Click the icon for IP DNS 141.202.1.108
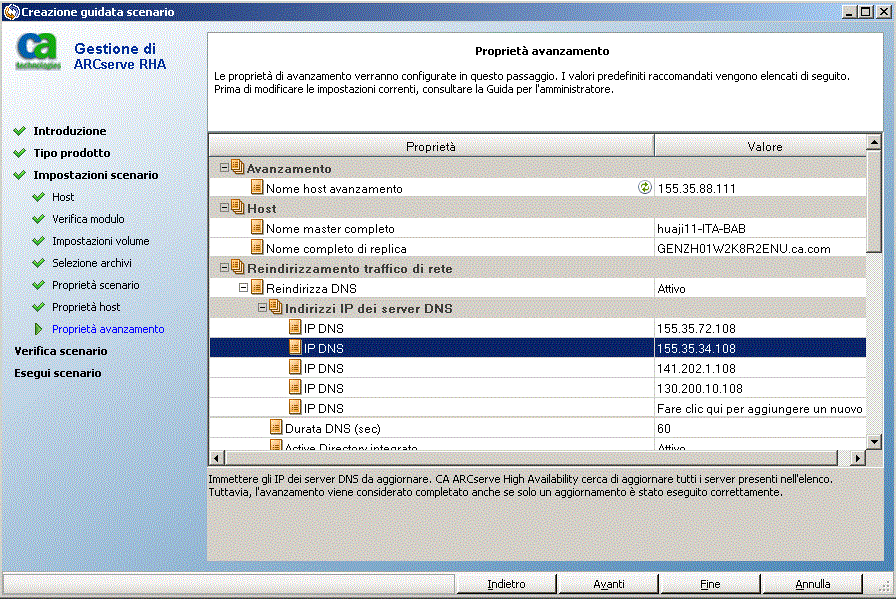The width and height of the screenshot is (896, 602). [x=295, y=367]
